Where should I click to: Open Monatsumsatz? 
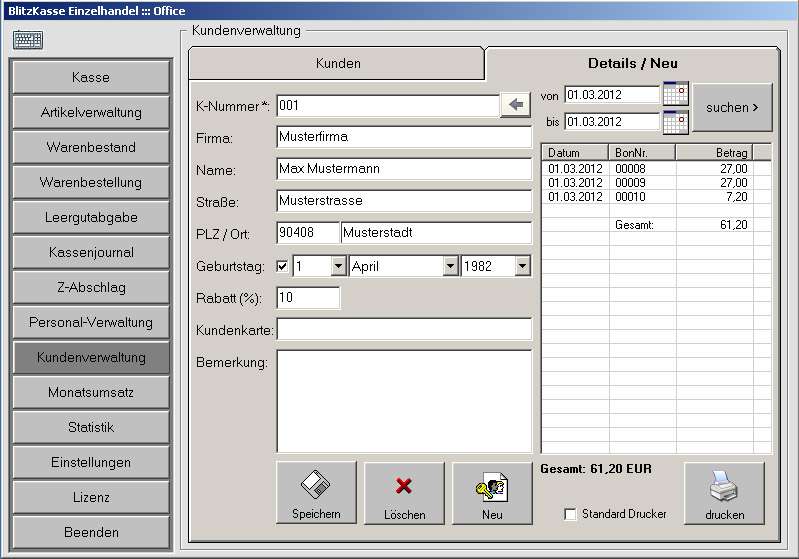coord(91,392)
